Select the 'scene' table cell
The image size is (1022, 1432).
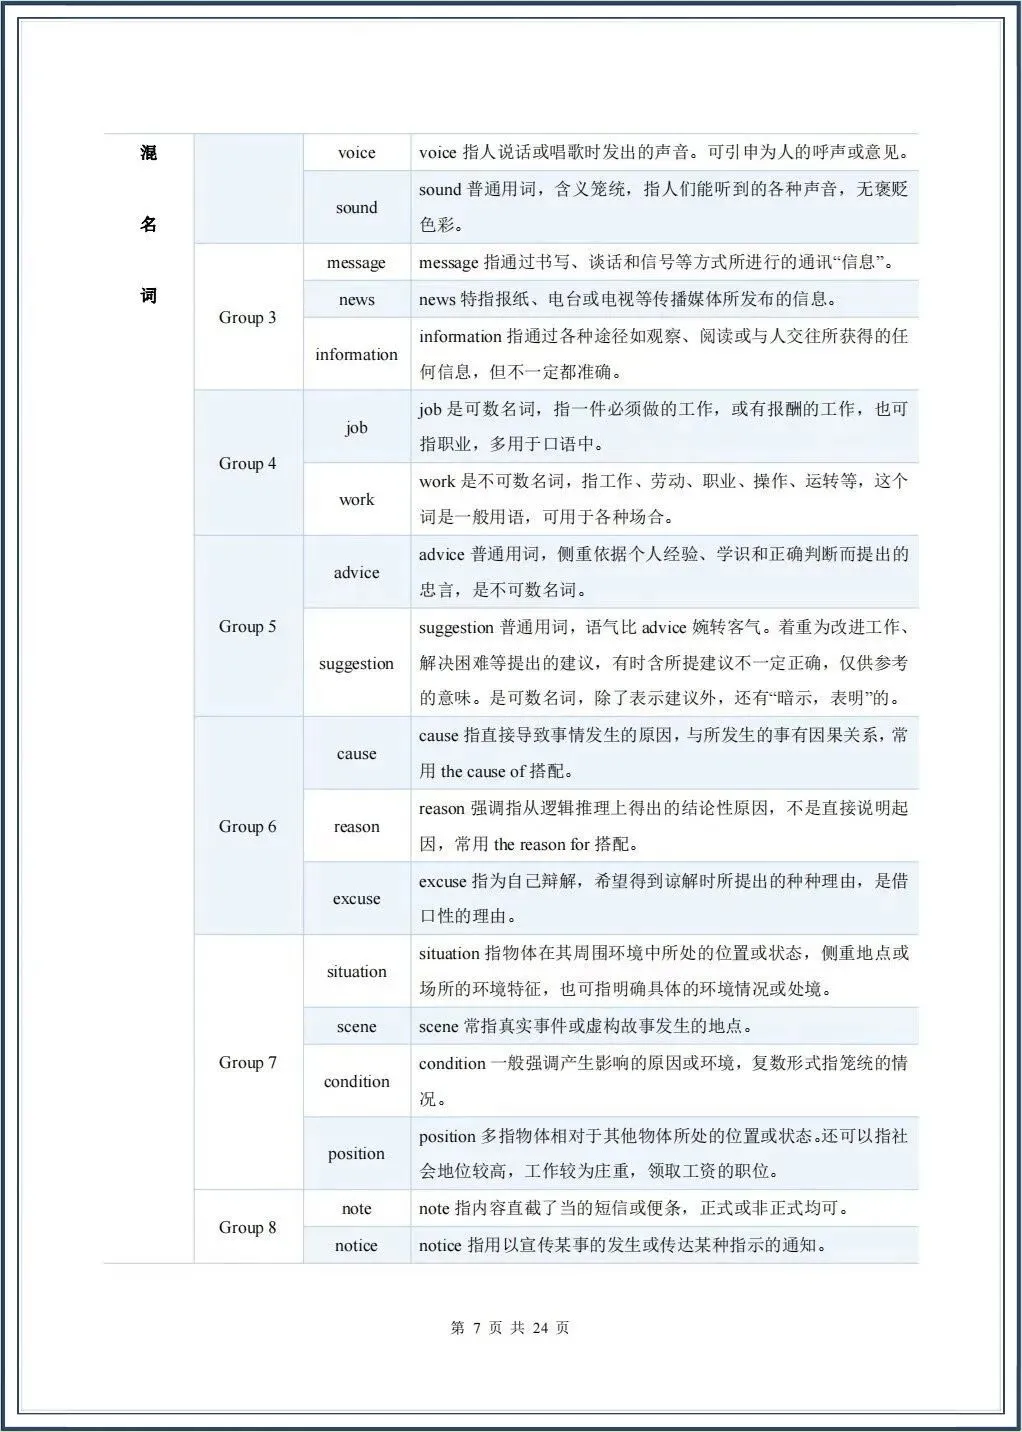tap(357, 1026)
